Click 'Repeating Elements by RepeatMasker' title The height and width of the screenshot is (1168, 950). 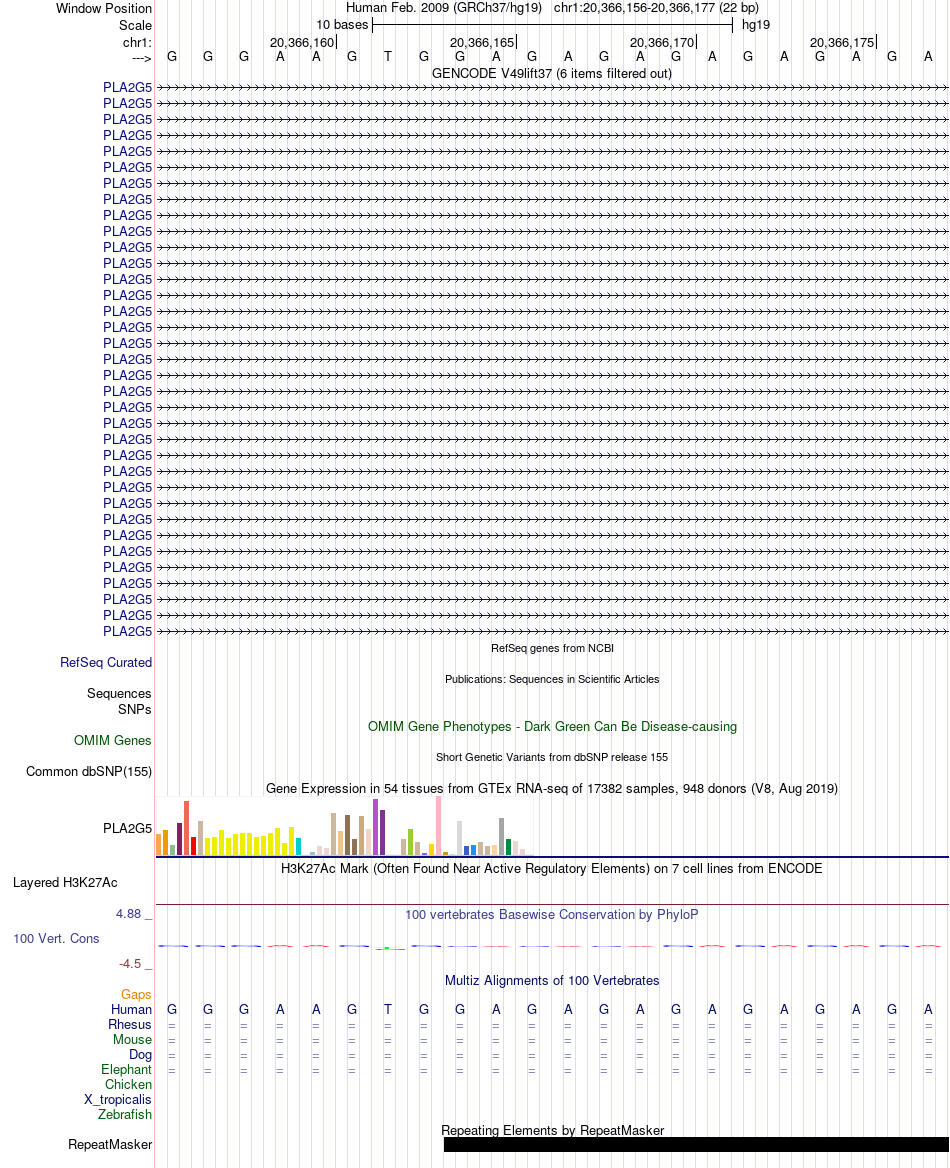[552, 1131]
